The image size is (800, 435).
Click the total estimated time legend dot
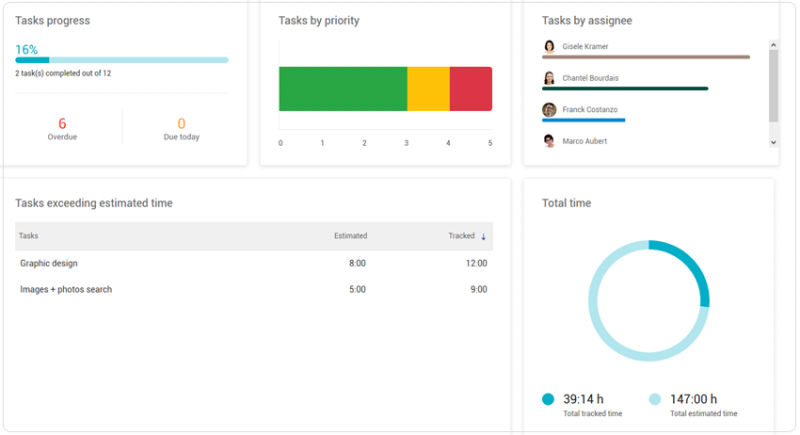click(x=655, y=399)
